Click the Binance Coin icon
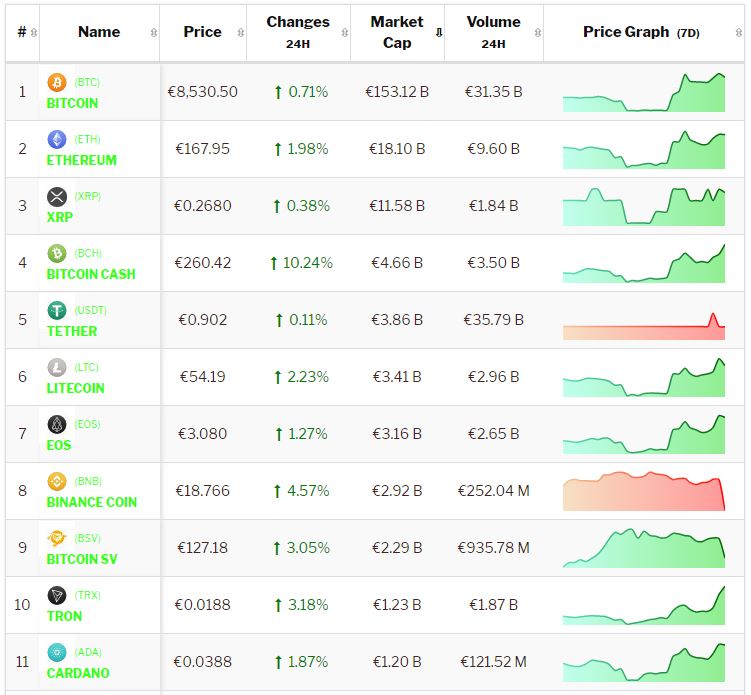 coord(57,481)
